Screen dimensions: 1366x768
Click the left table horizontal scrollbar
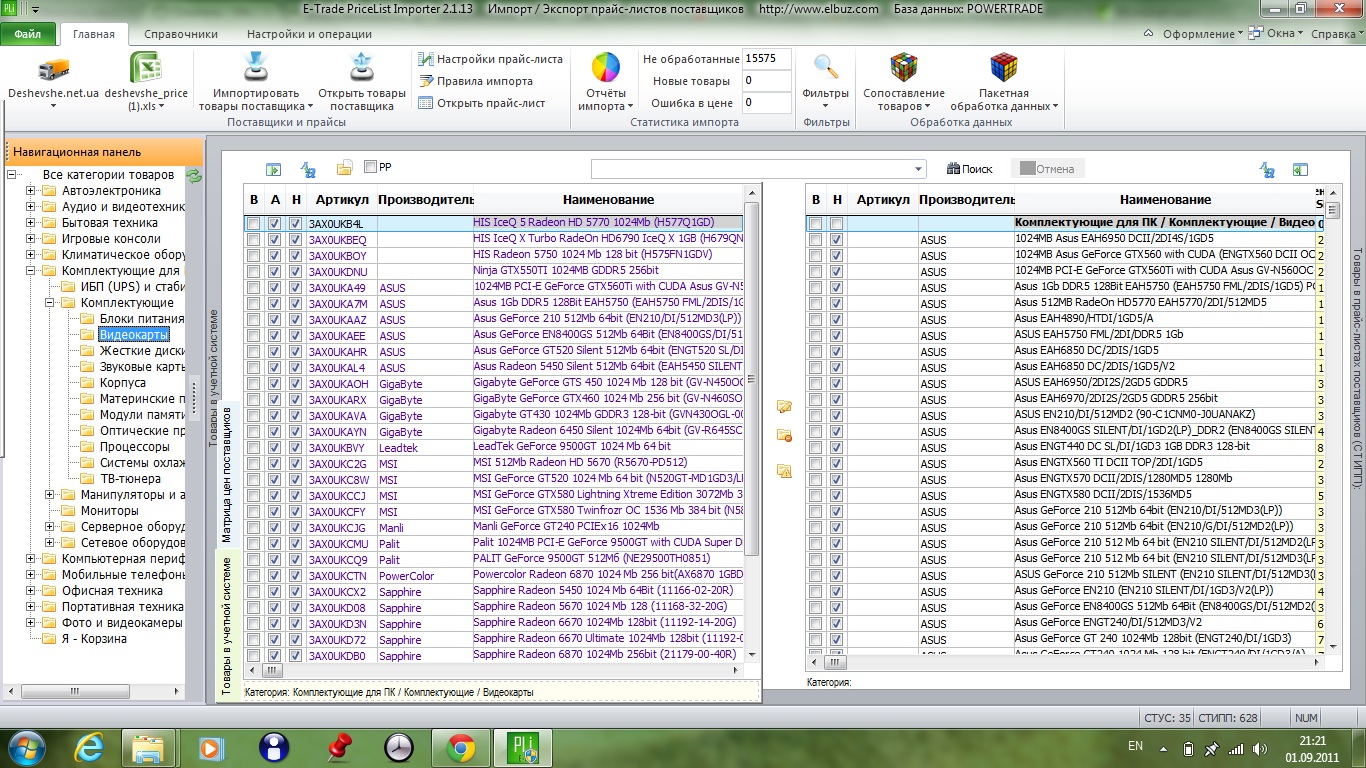pyautogui.click(x=495, y=671)
